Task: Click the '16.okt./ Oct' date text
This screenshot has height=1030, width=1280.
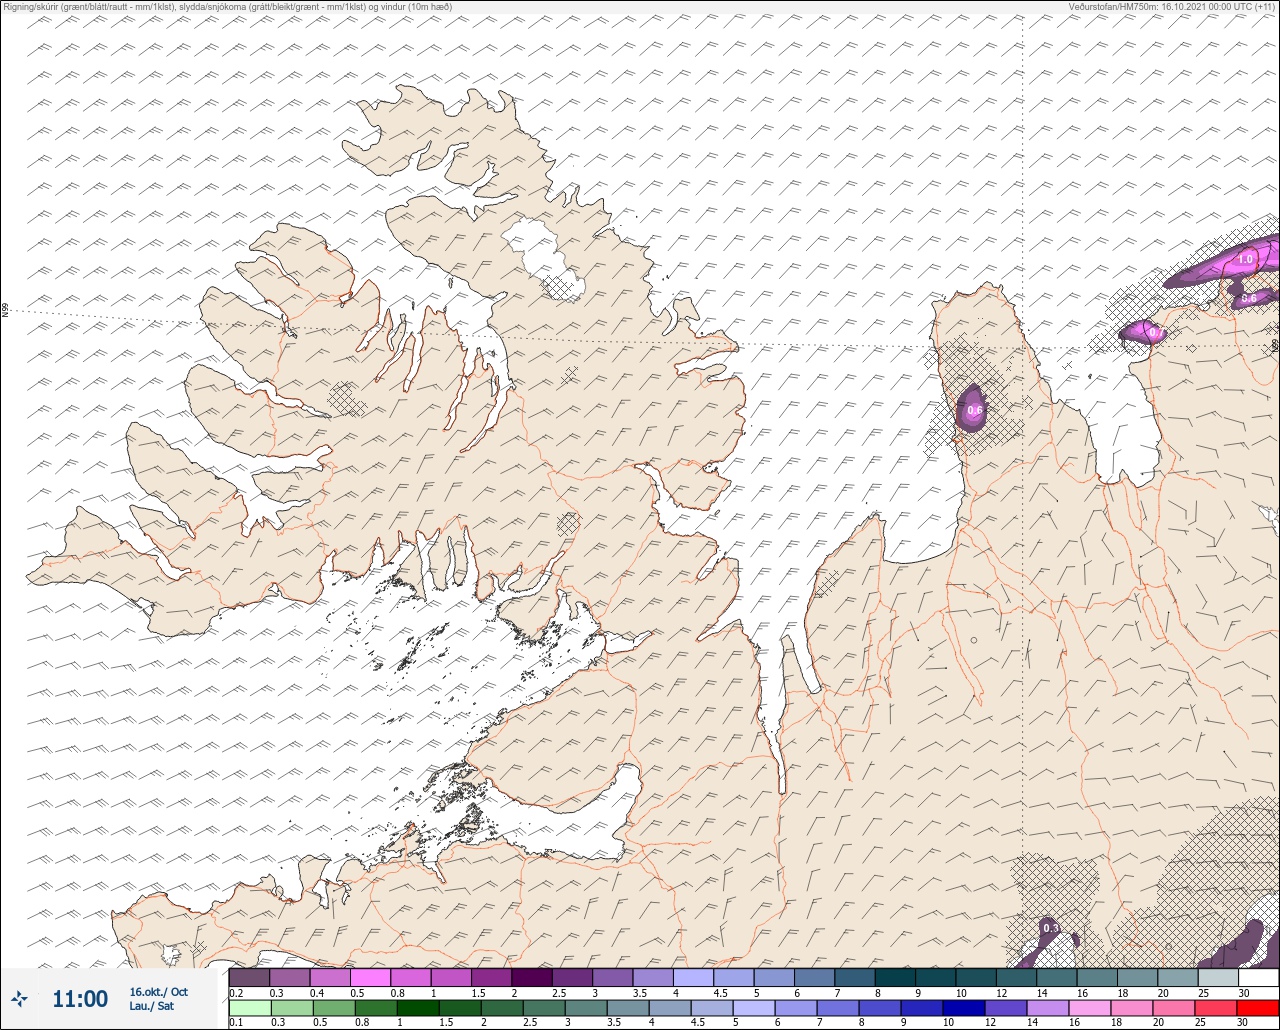Action: 158,992
